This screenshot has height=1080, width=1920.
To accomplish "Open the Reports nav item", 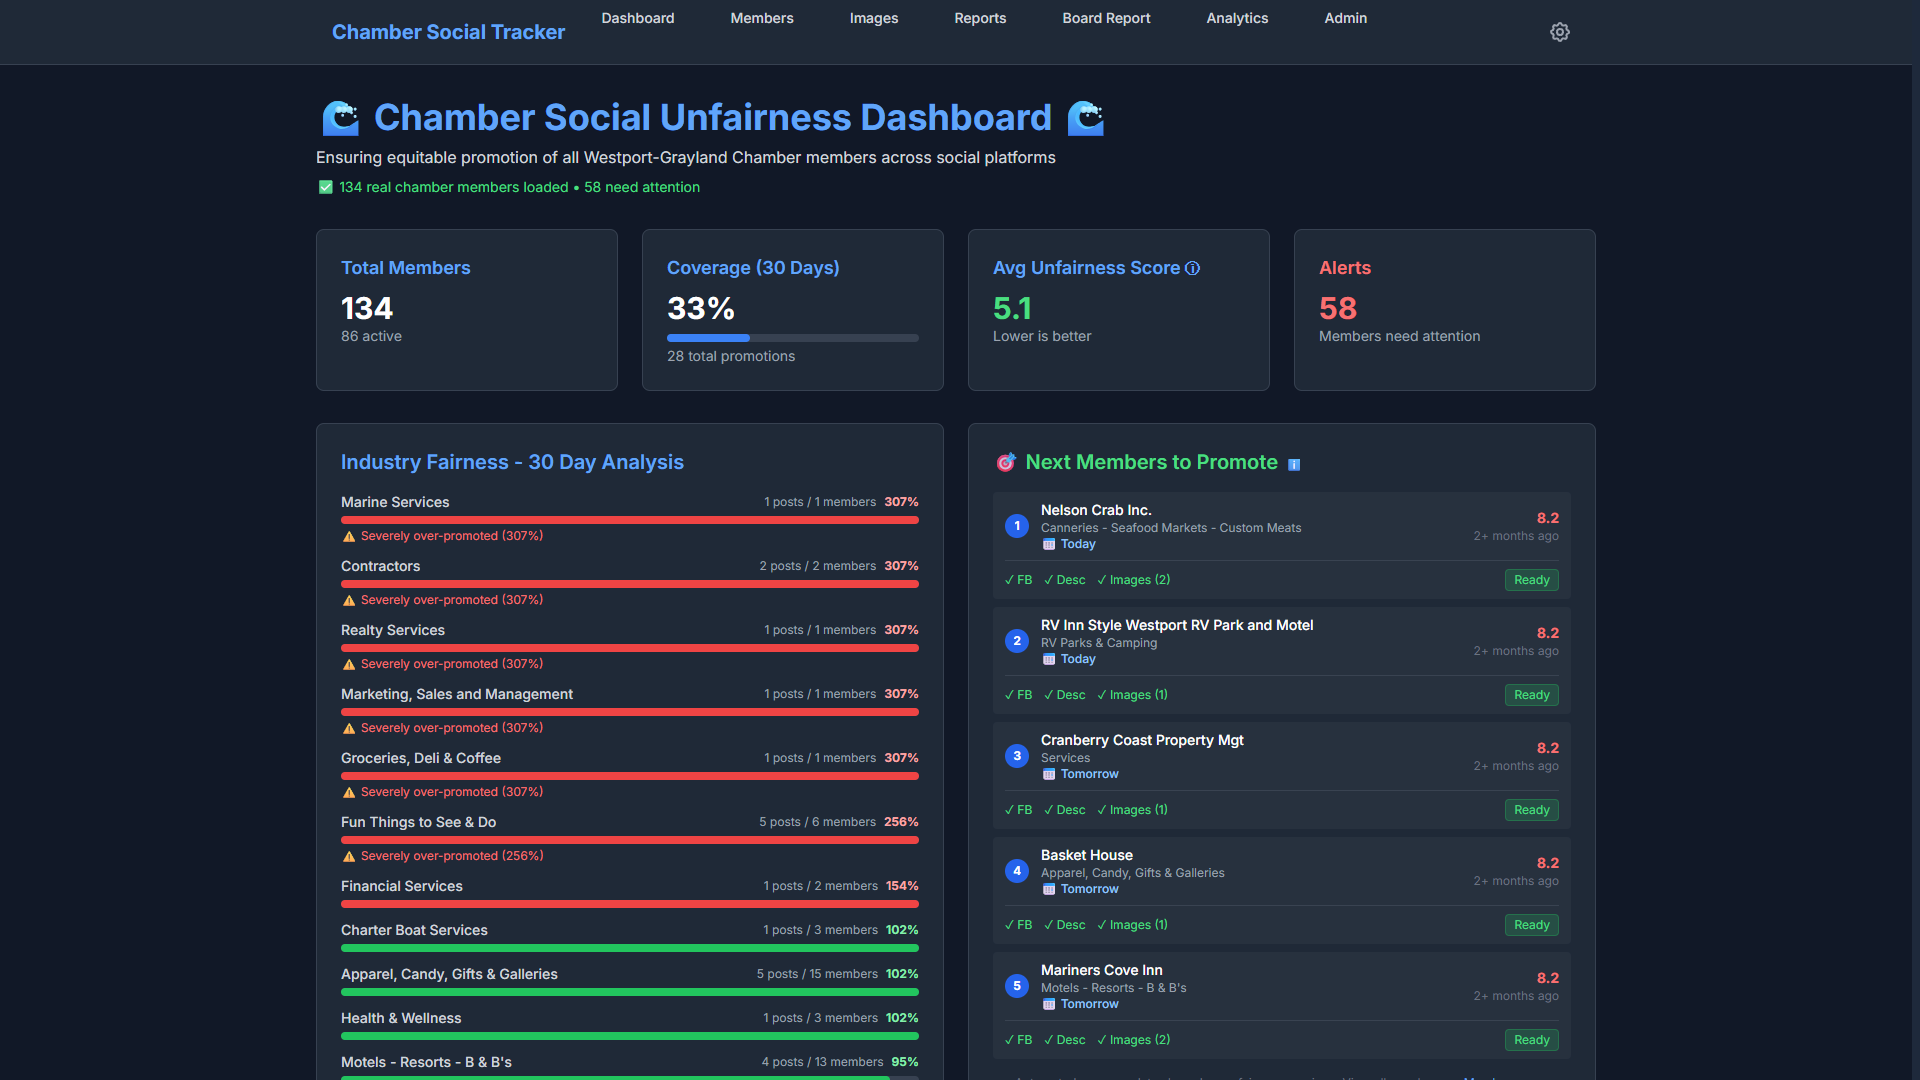I will (980, 18).
